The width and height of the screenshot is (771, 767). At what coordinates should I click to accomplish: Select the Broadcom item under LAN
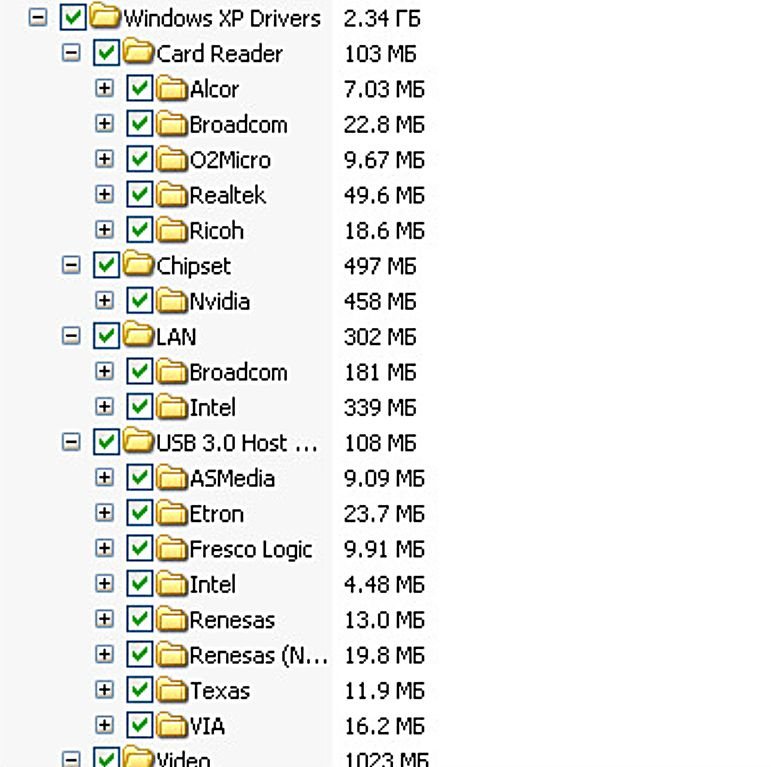coord(238,372)
